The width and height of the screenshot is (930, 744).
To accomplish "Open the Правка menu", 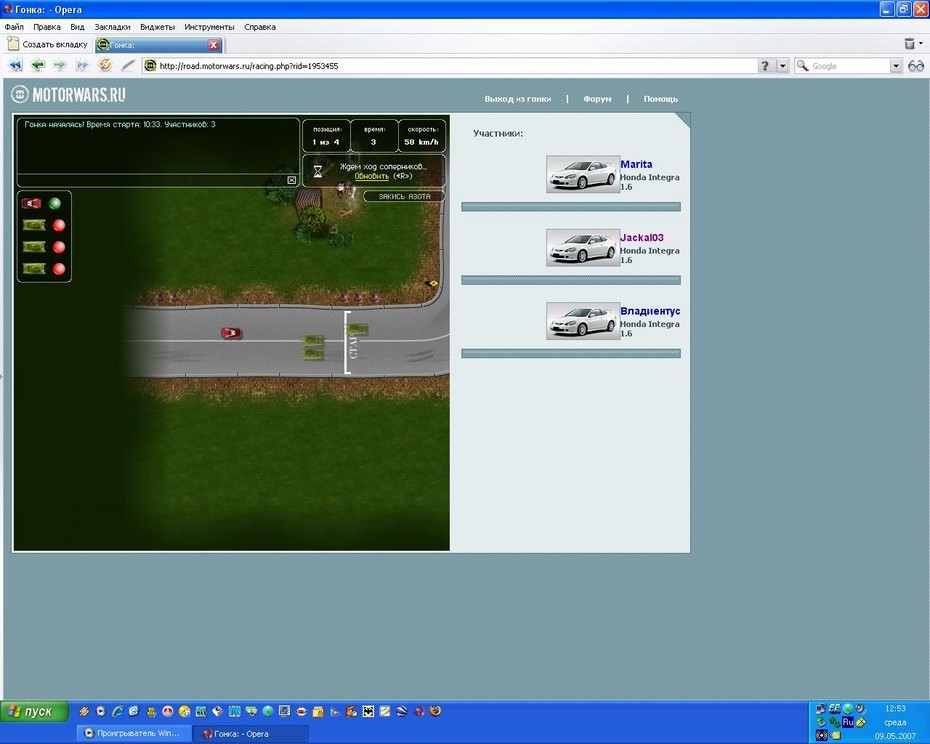I will (47, 27).
